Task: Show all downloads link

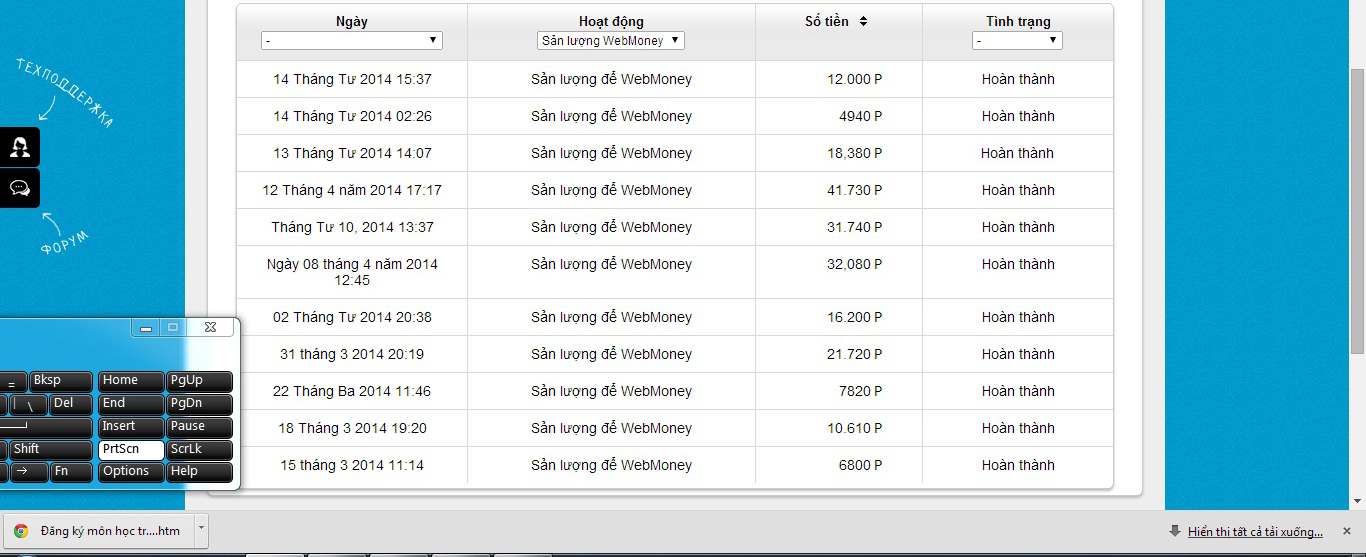Action: tap(1255, 531)
